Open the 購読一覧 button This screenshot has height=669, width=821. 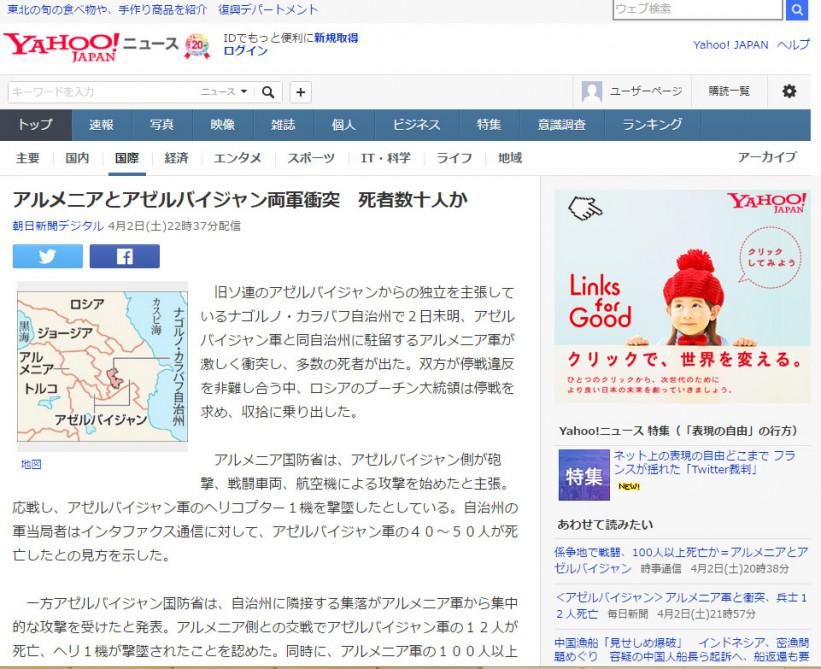tap(729, 91)
